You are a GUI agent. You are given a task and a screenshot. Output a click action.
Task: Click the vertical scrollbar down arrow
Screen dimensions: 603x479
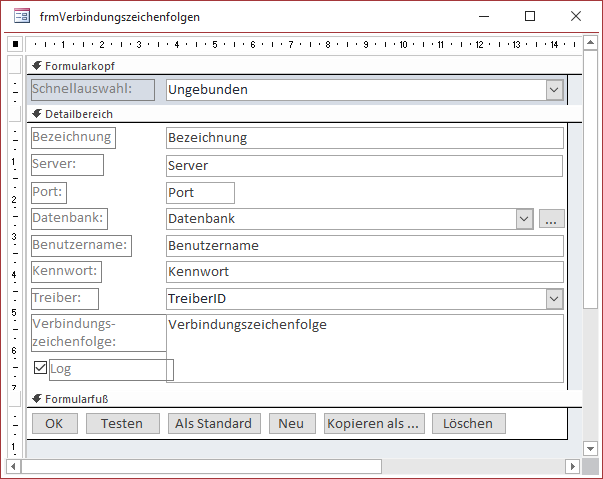tap(590, 448)
